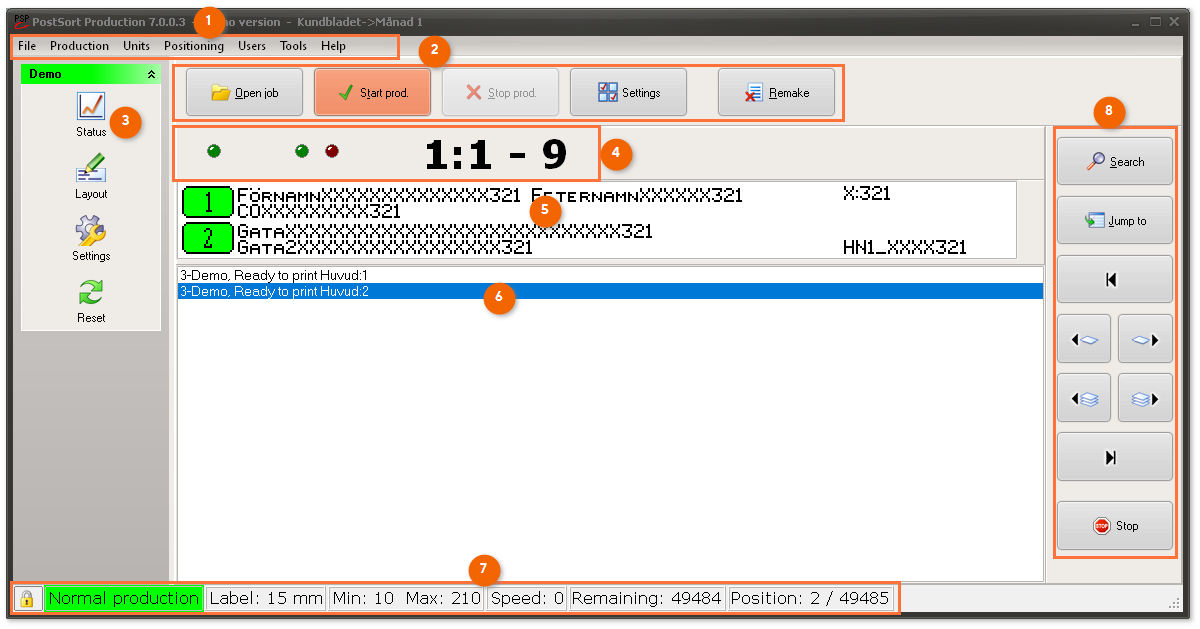Step back one item arrow
The height and width of the screenshot is (629, 1200).
(1084, 339)
